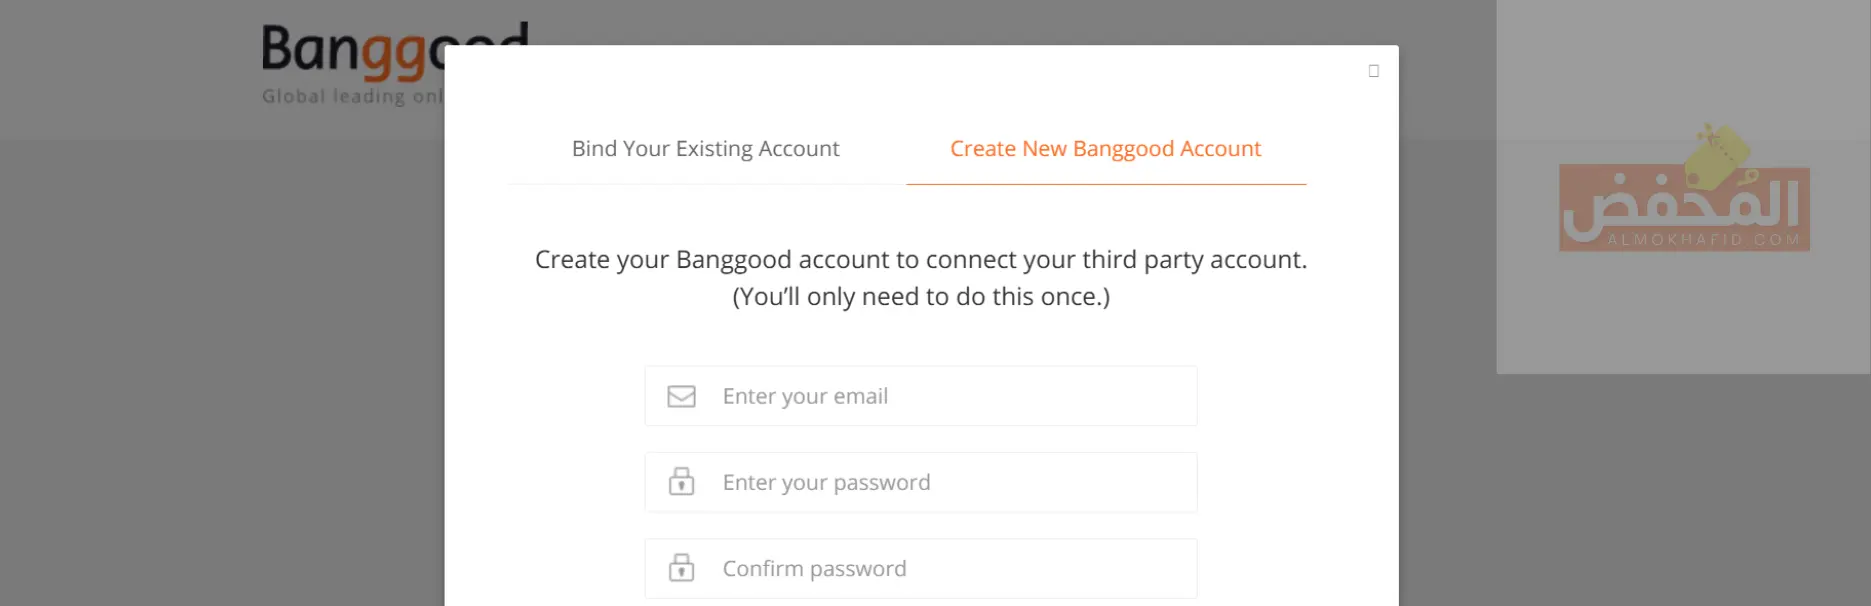Close the account dialog with corner icon
Viewport: 1871px width, 606px height.
click(x=1374, y=71)
